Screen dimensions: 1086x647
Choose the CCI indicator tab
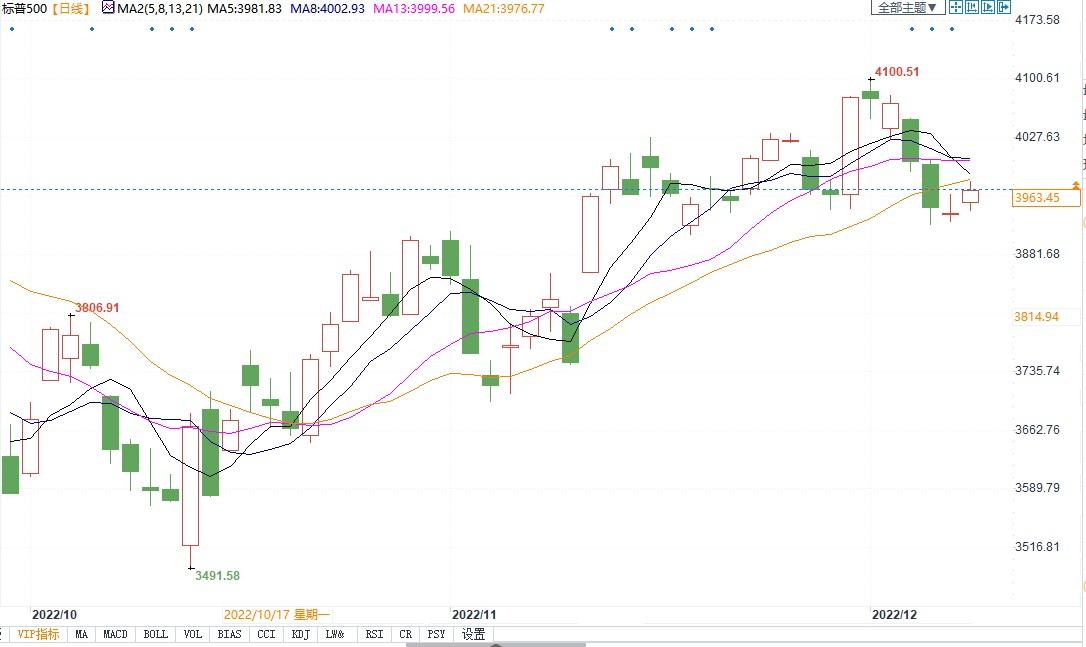[266, 634]
